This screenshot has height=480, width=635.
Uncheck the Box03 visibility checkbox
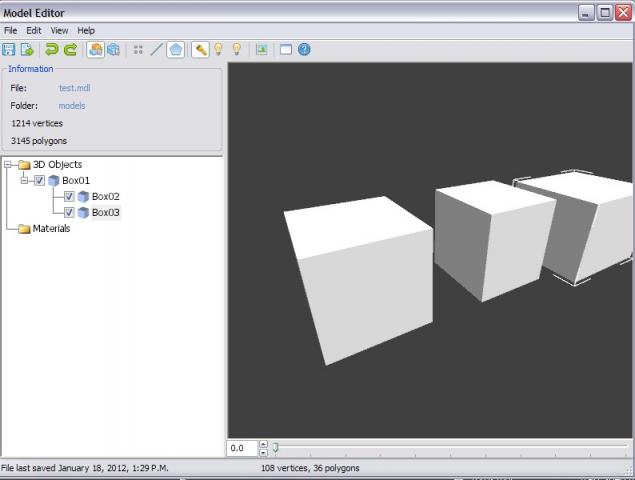[69, 213]
